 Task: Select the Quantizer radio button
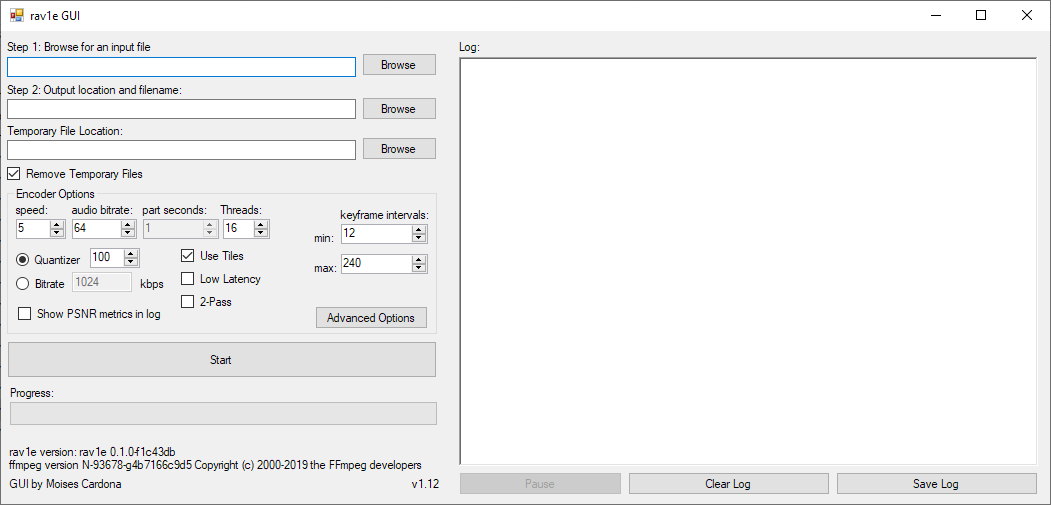tap(23, 260)
